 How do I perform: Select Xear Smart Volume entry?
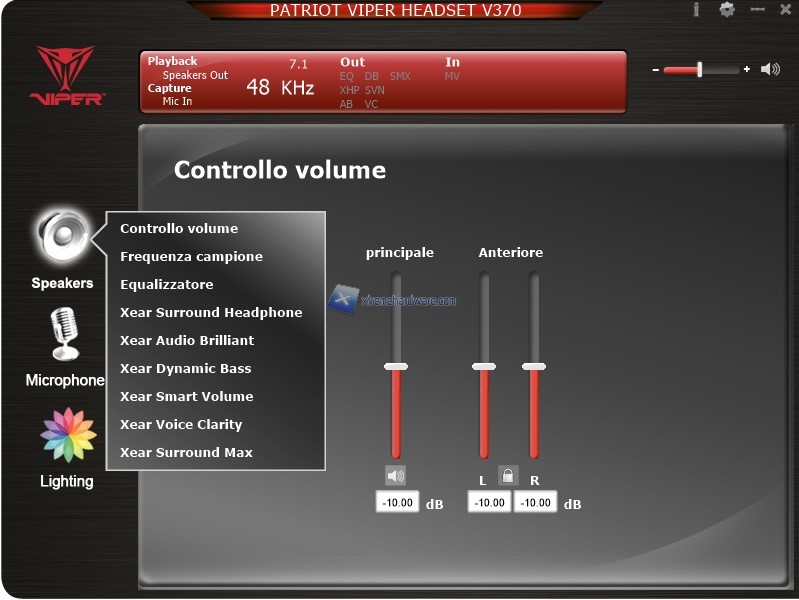(186, 396)
